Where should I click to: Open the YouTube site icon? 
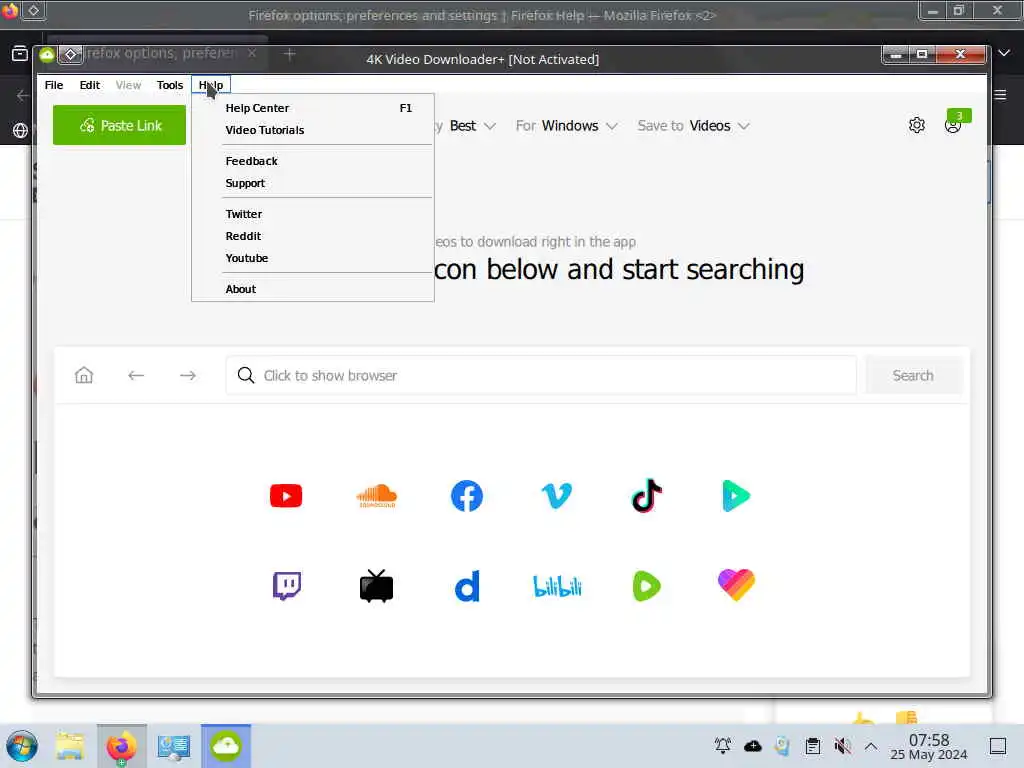(x=286, y=496)
